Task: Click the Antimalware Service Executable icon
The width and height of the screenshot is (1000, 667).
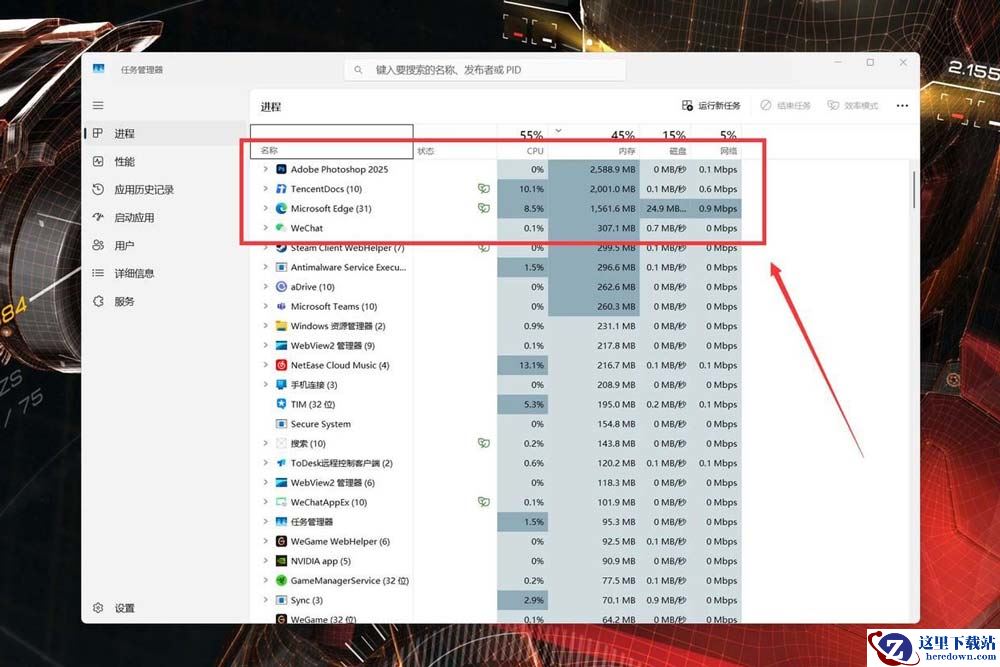Action: (x=281, y=267)
